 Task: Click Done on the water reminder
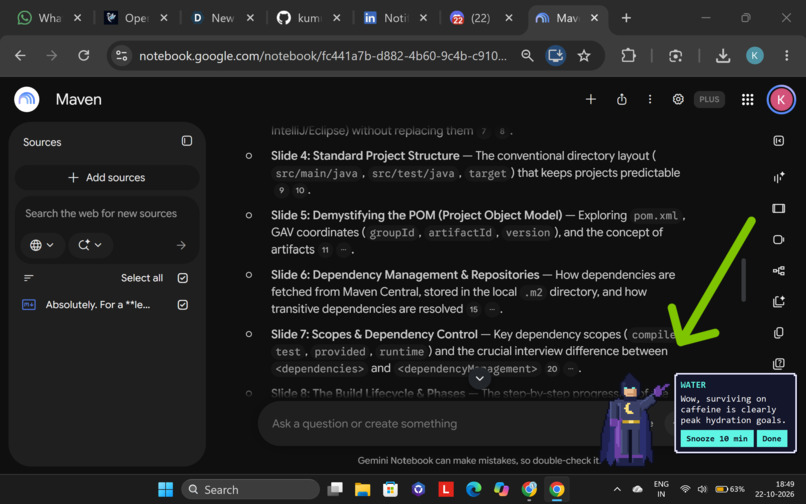772,439
